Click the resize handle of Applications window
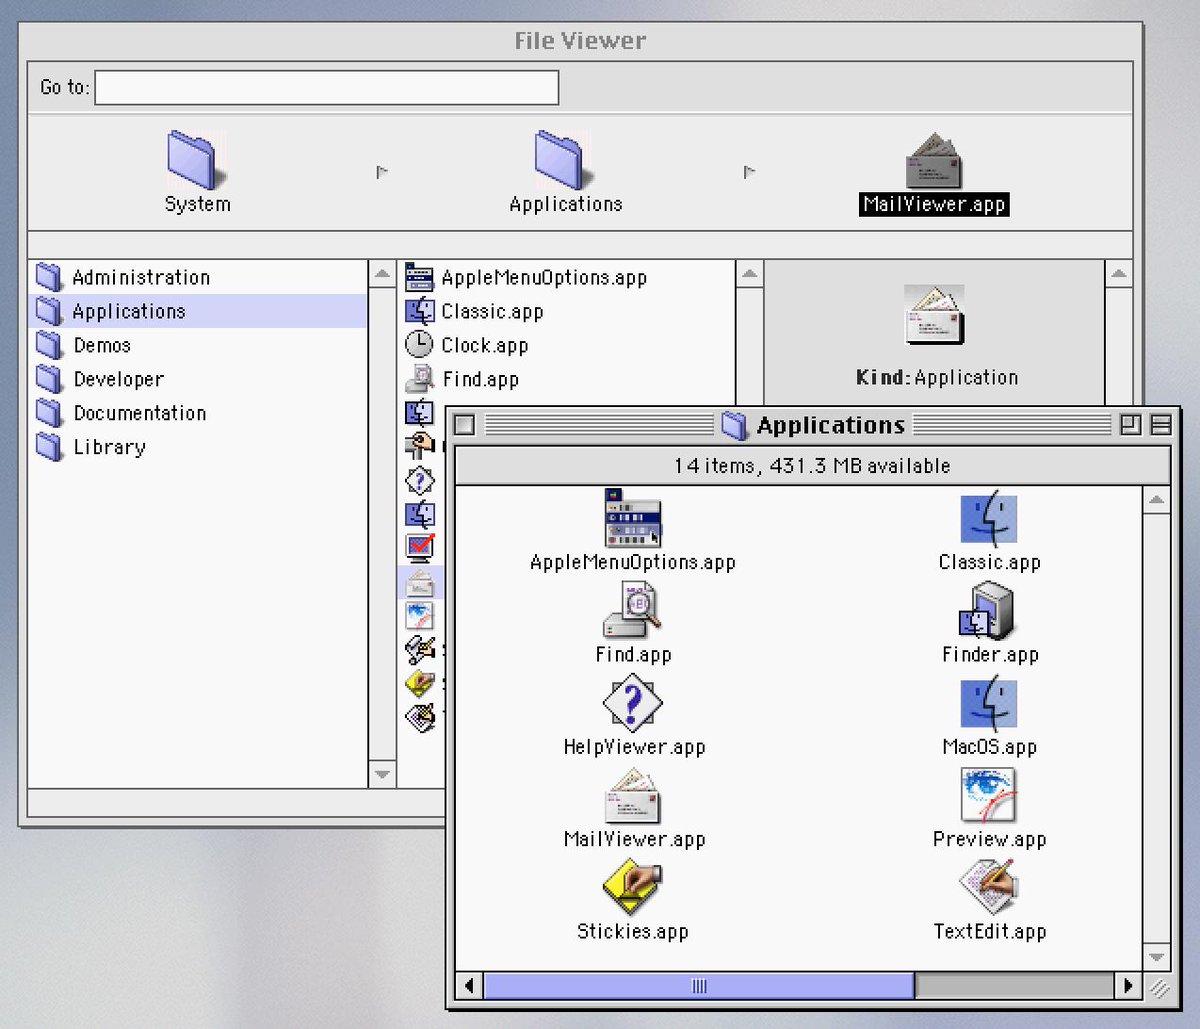 1158,987
